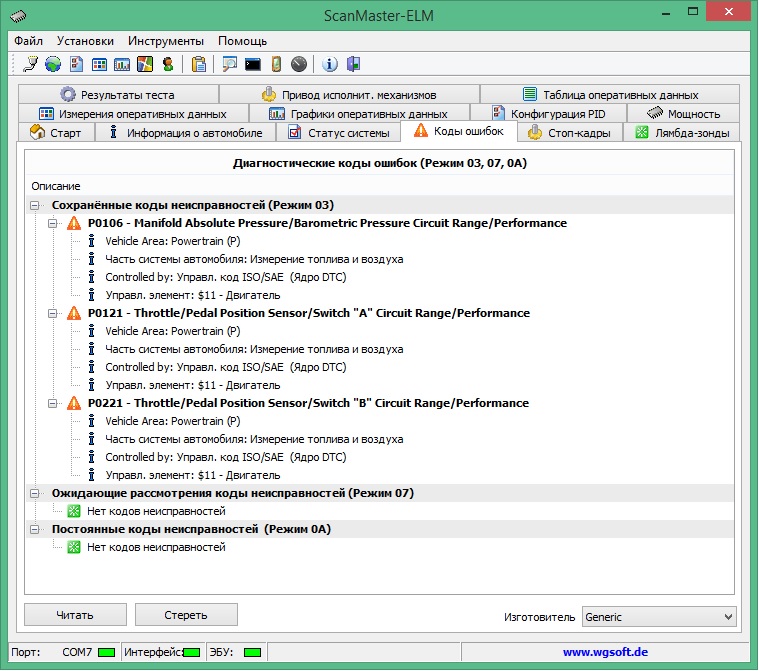
Task: Switch to Информация о автомобиле tab
Action: [x=185, y=132]
